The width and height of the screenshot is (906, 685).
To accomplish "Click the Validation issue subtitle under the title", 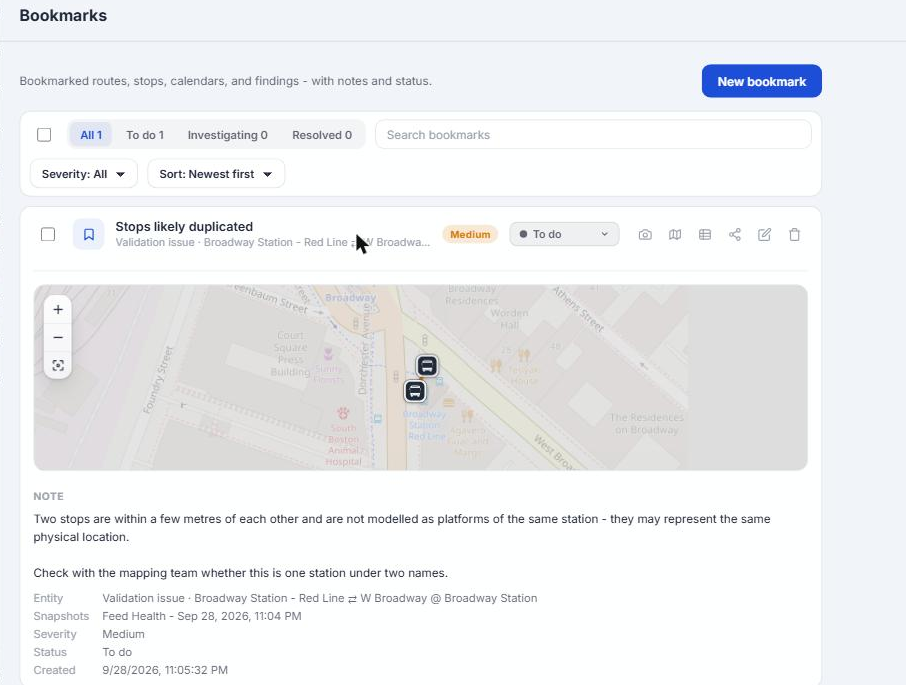I will 273,243.
